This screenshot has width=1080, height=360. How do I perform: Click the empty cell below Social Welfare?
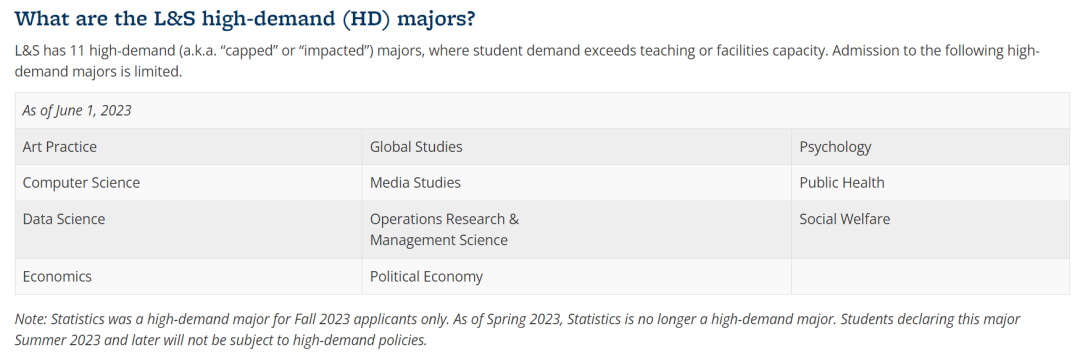click(x=931, y=277)
